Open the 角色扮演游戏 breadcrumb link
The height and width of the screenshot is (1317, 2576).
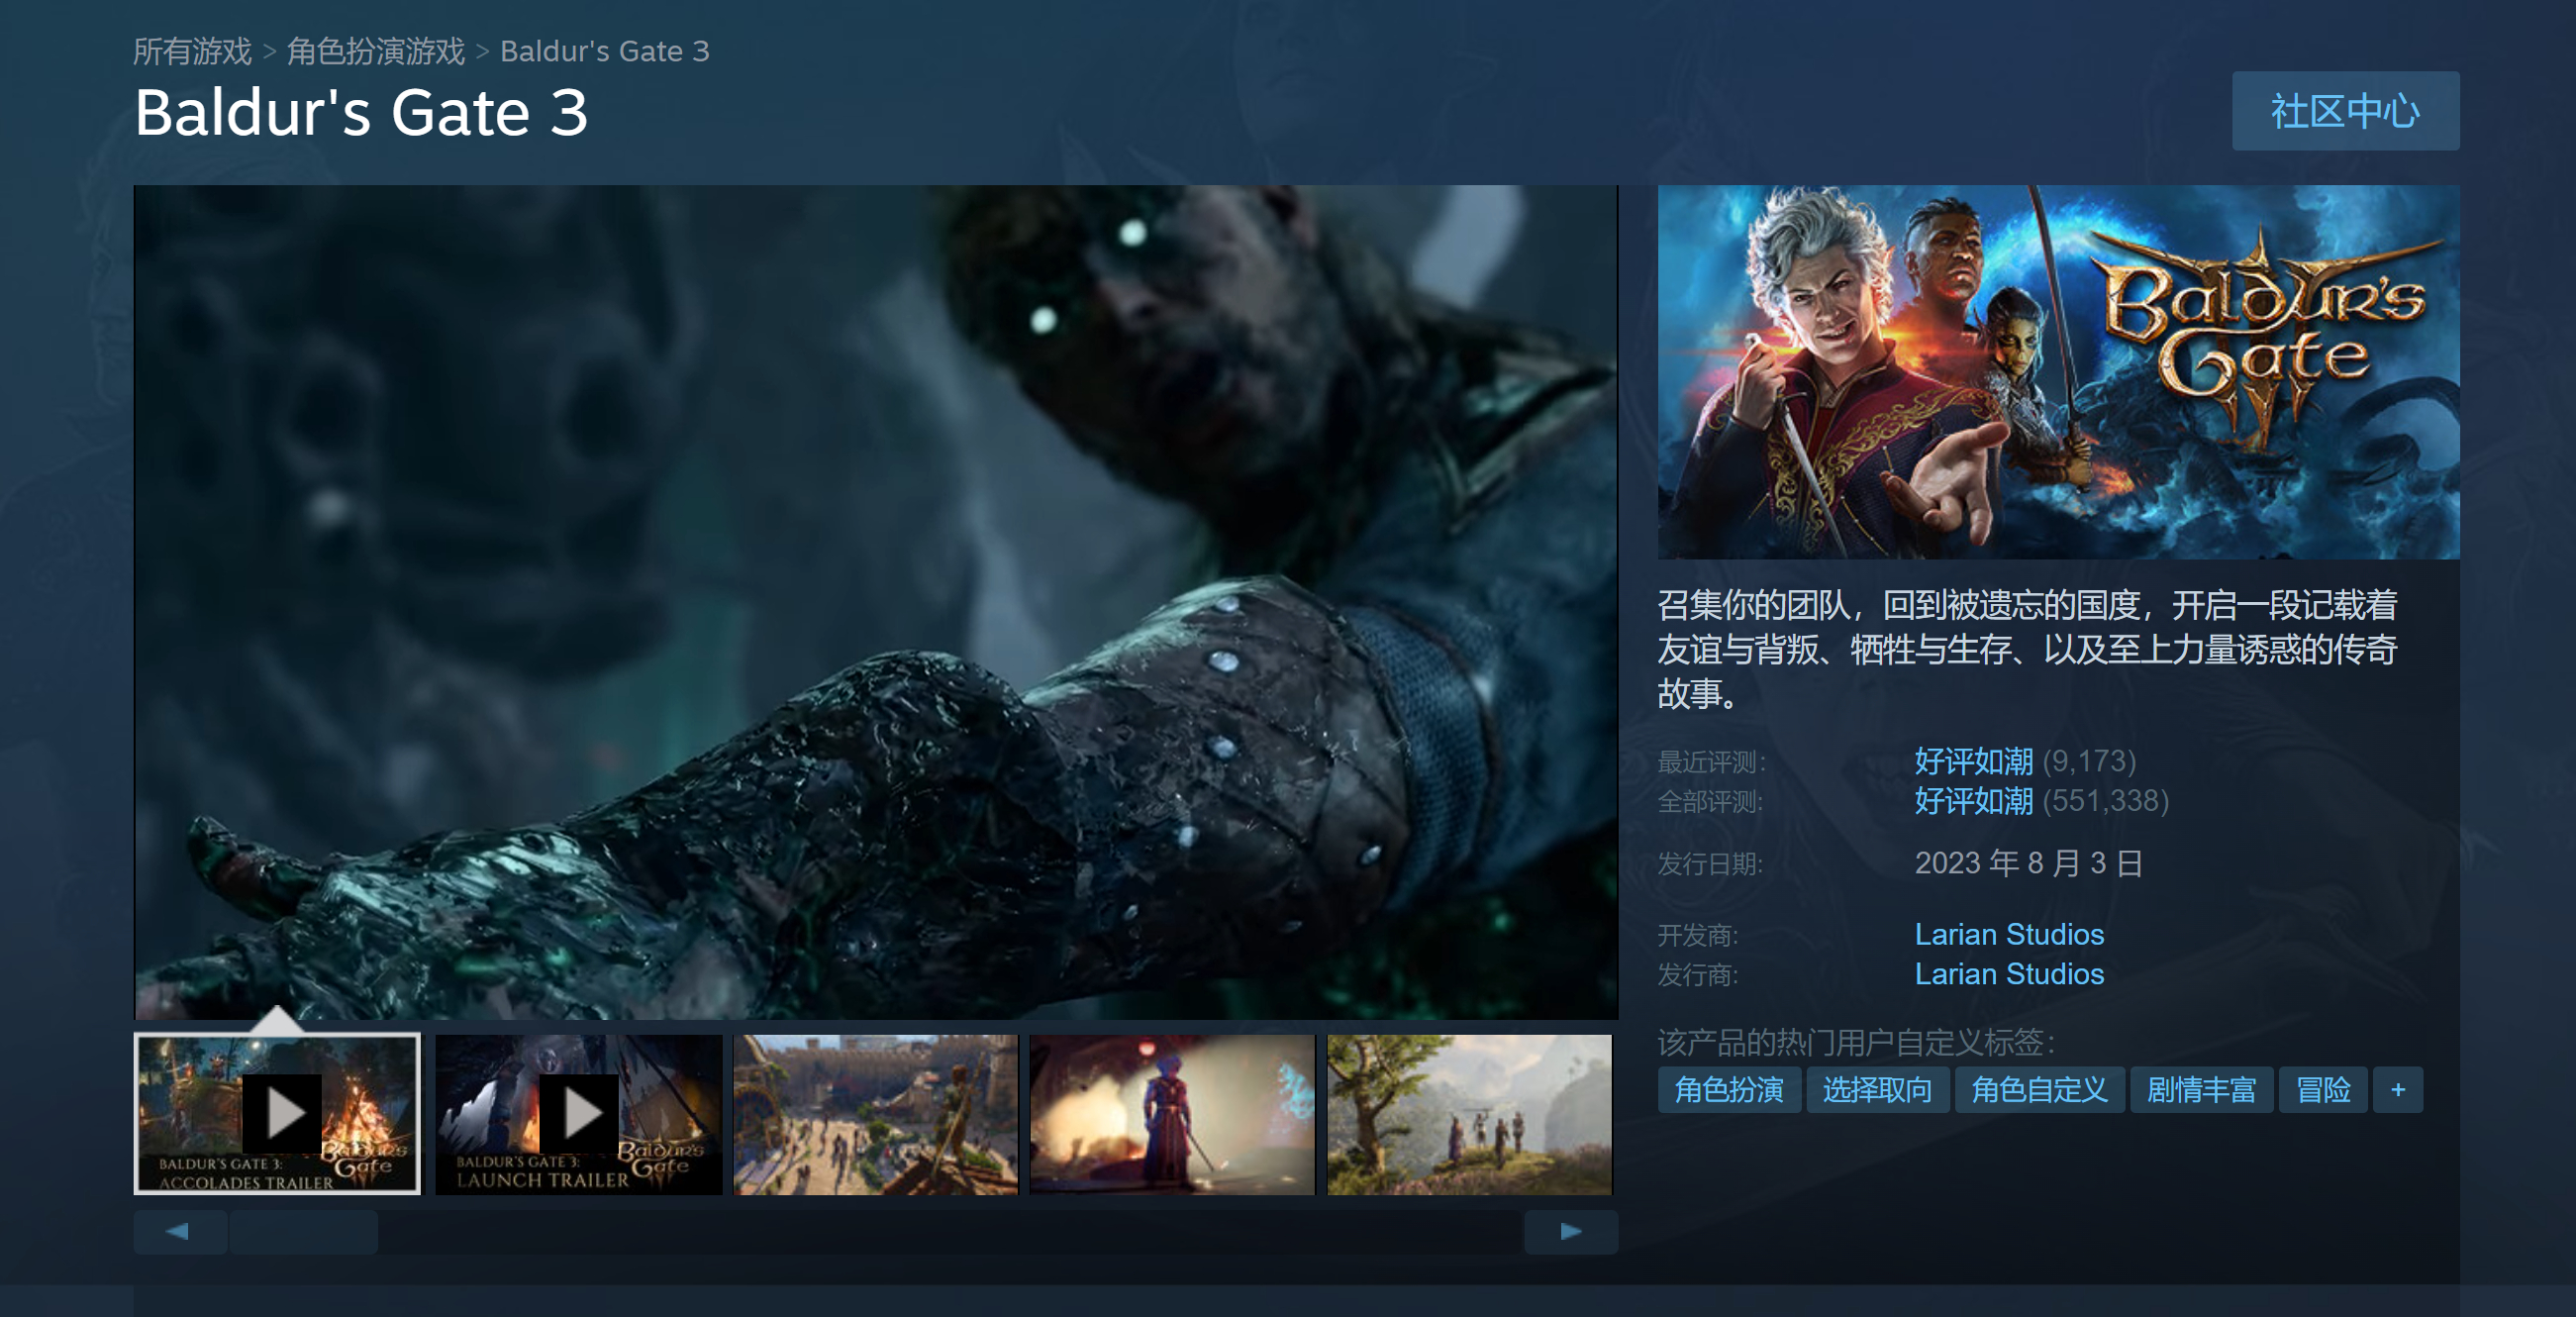click(x=376, y=51)
